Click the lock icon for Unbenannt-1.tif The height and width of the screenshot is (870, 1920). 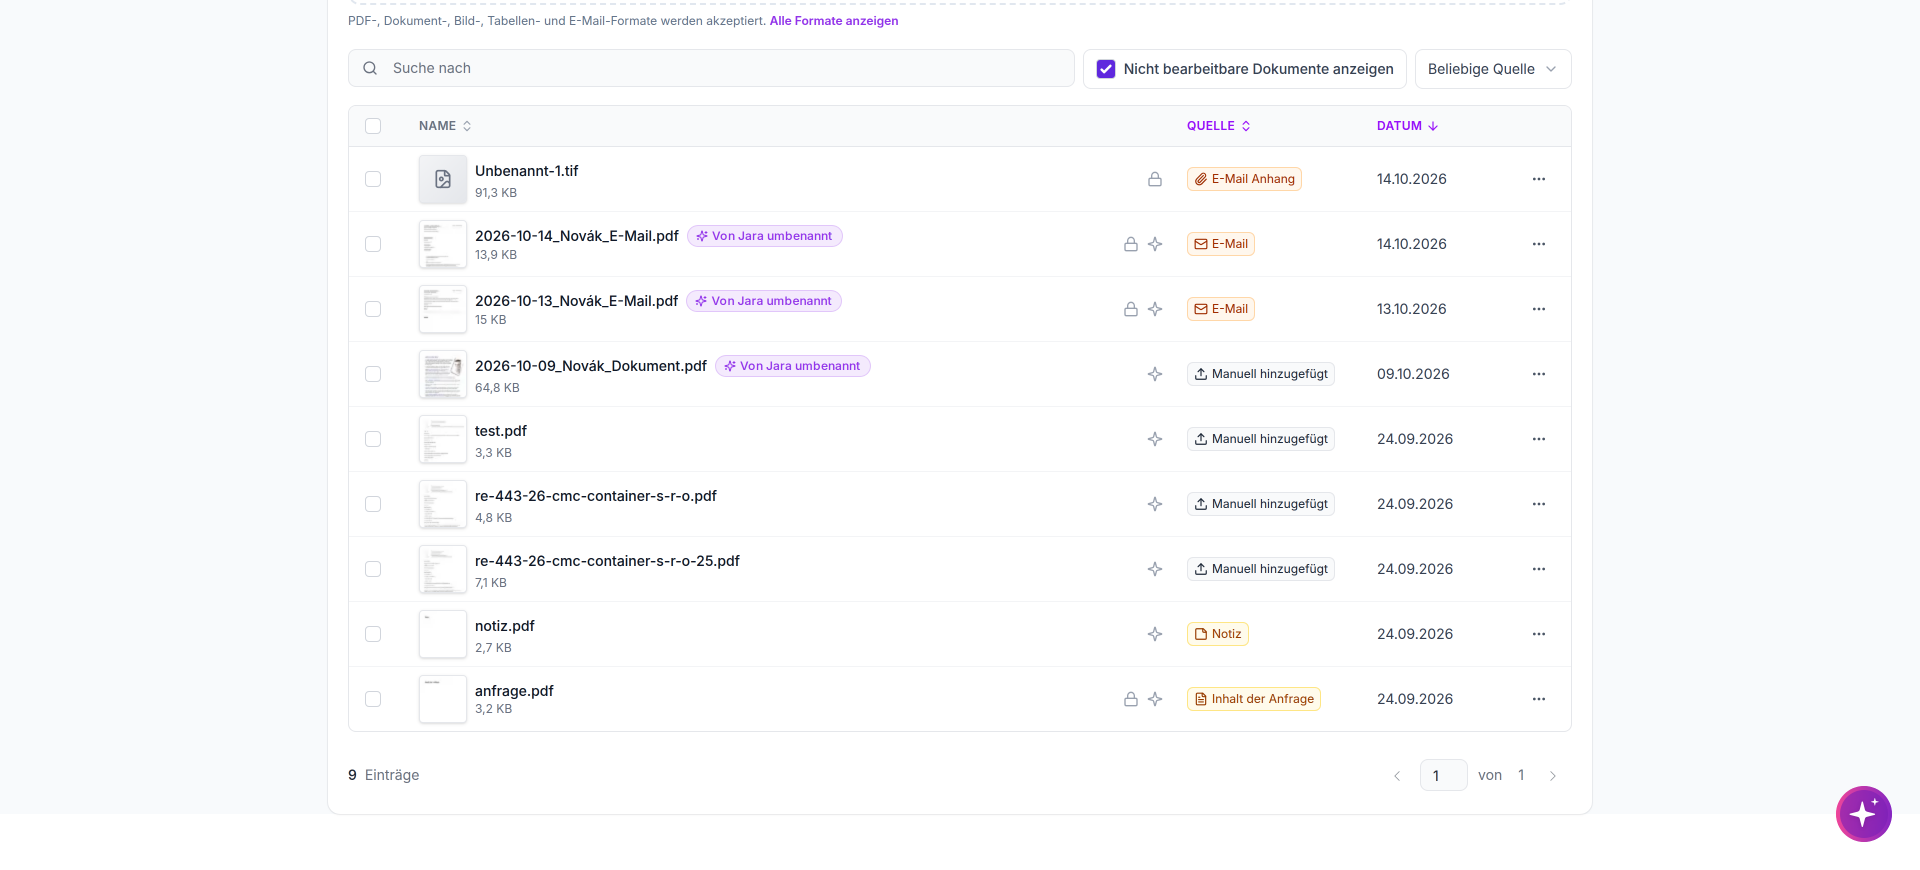click(1155, 179)
